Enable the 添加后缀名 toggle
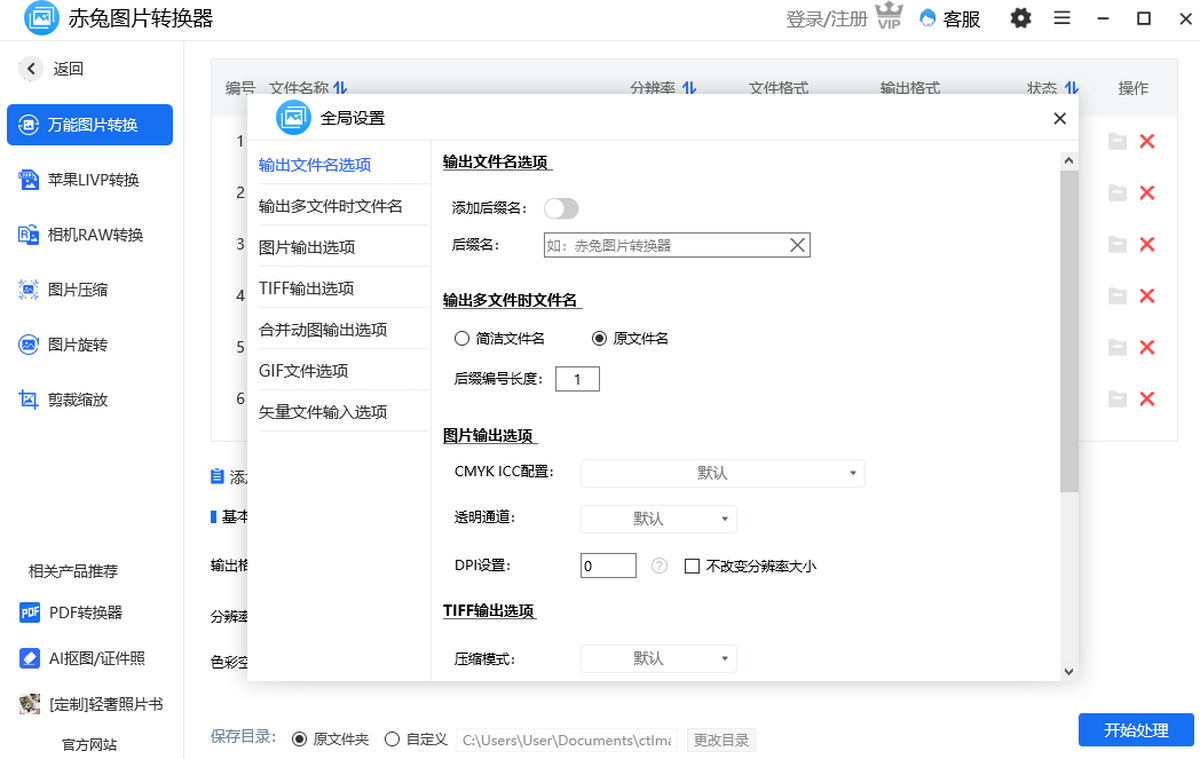1200x759 pixels. [561, 209]
